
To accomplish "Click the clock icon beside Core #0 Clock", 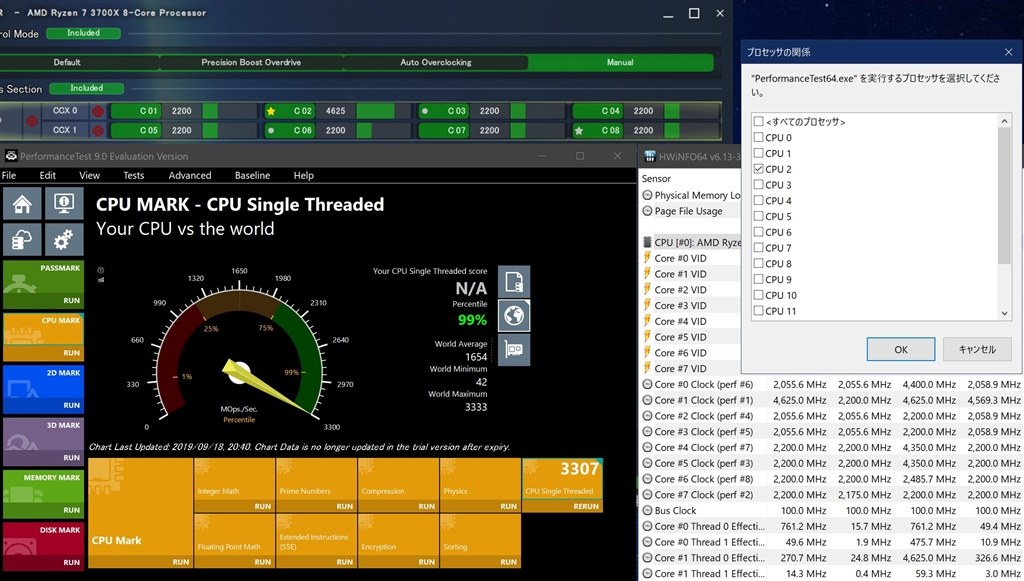I will click(647, 385).
